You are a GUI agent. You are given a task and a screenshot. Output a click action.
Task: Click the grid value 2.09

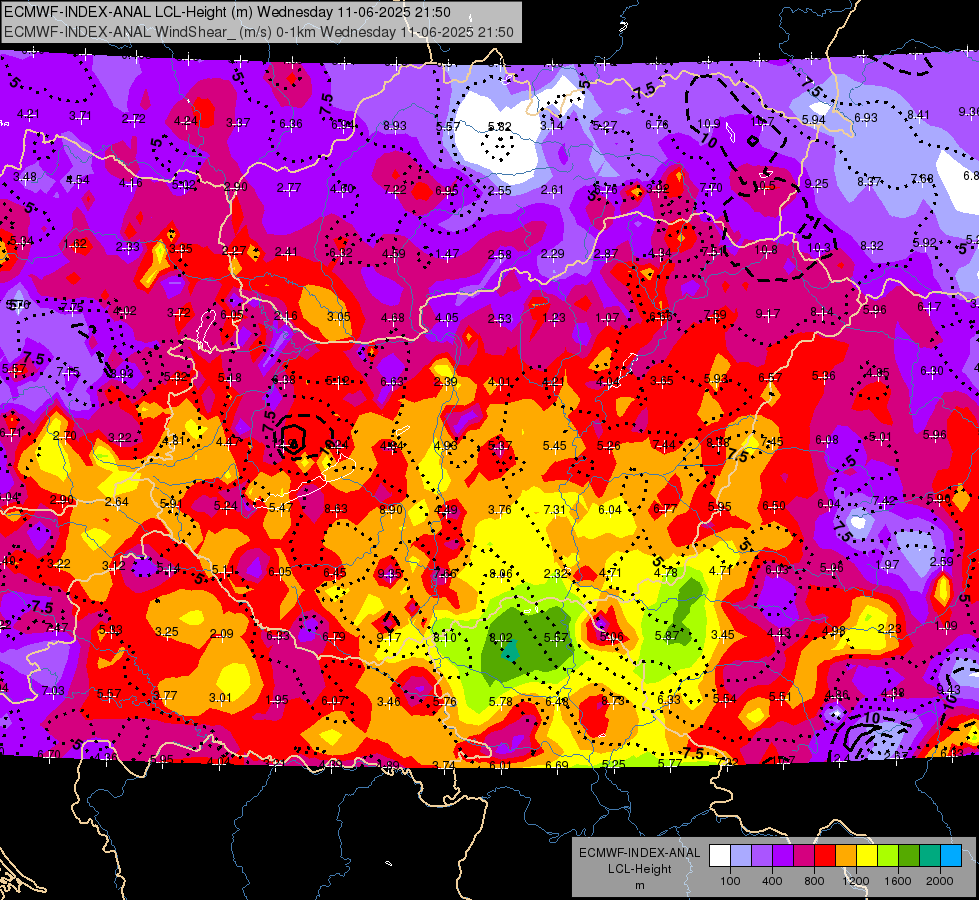tap(222, 634)
